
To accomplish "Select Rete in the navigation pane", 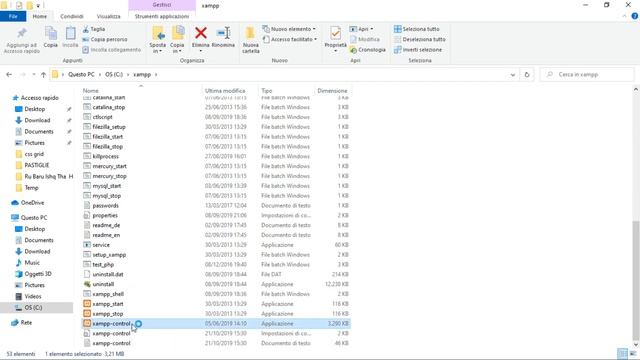I will pos(26,322).
